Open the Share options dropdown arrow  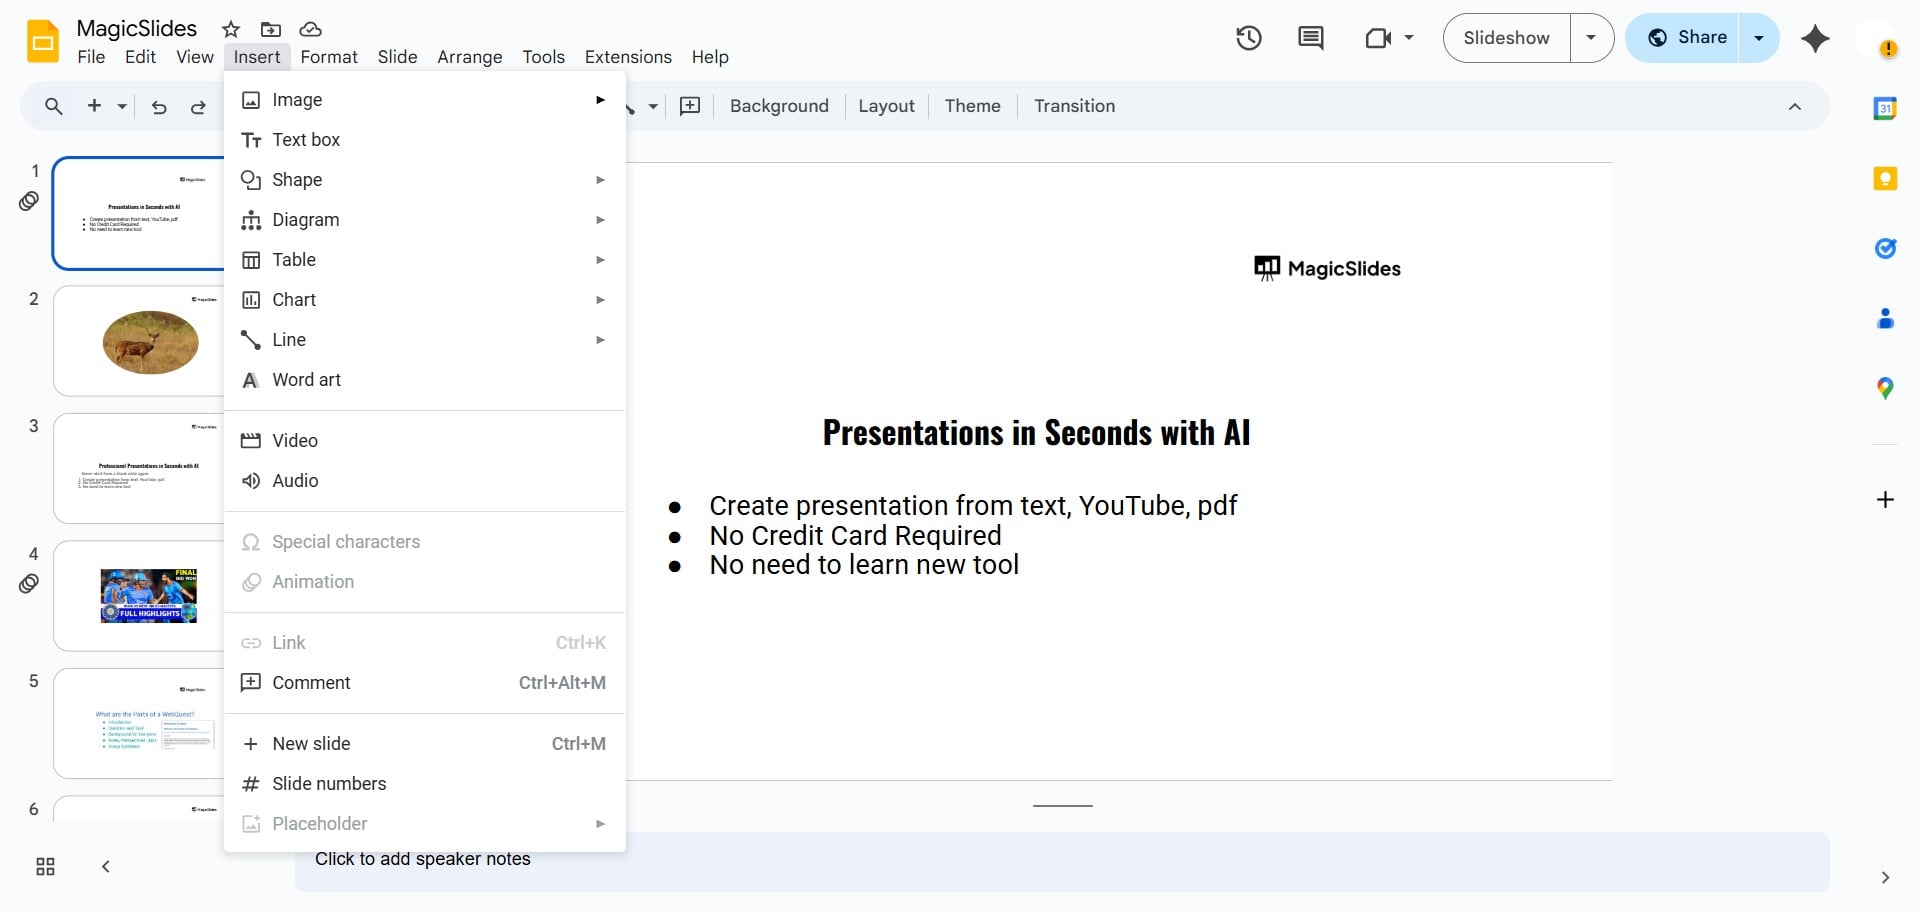click(1758, 38)
